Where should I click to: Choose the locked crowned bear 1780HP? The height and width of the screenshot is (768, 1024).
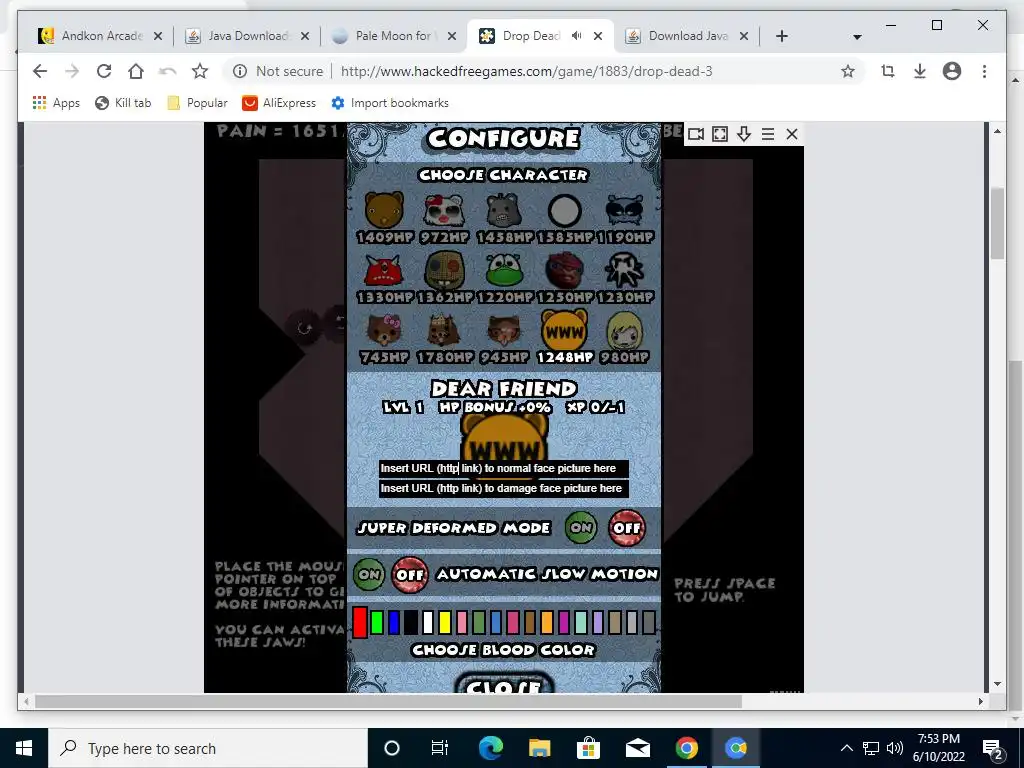[444, 330]
